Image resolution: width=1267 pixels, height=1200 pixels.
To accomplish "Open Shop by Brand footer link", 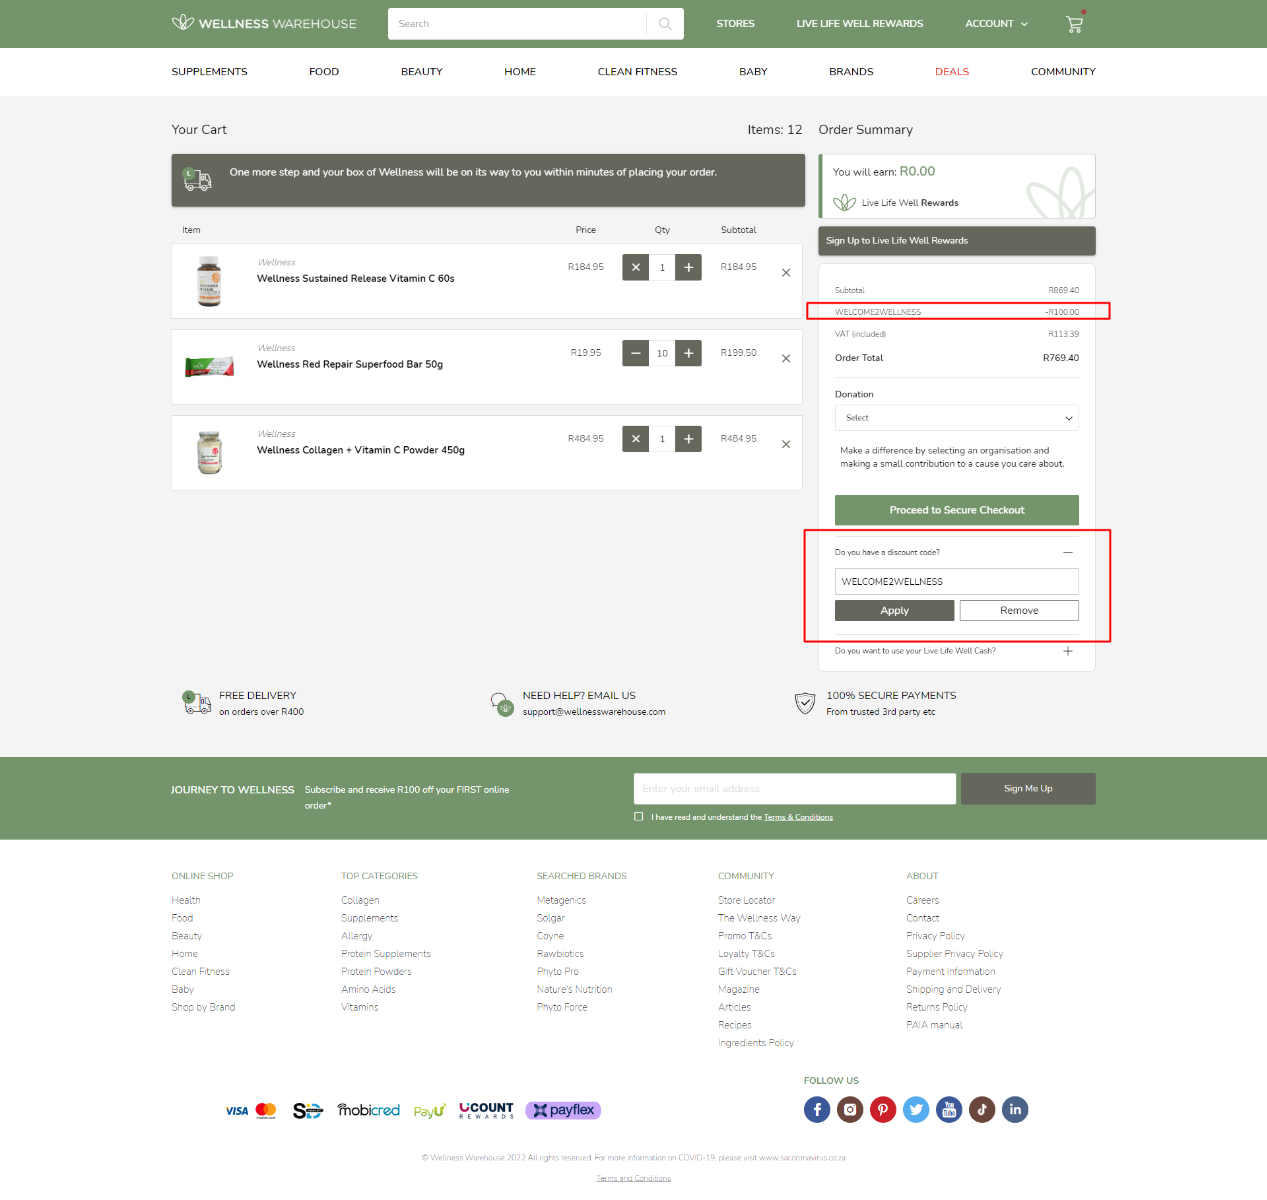I will (203, 1008).
